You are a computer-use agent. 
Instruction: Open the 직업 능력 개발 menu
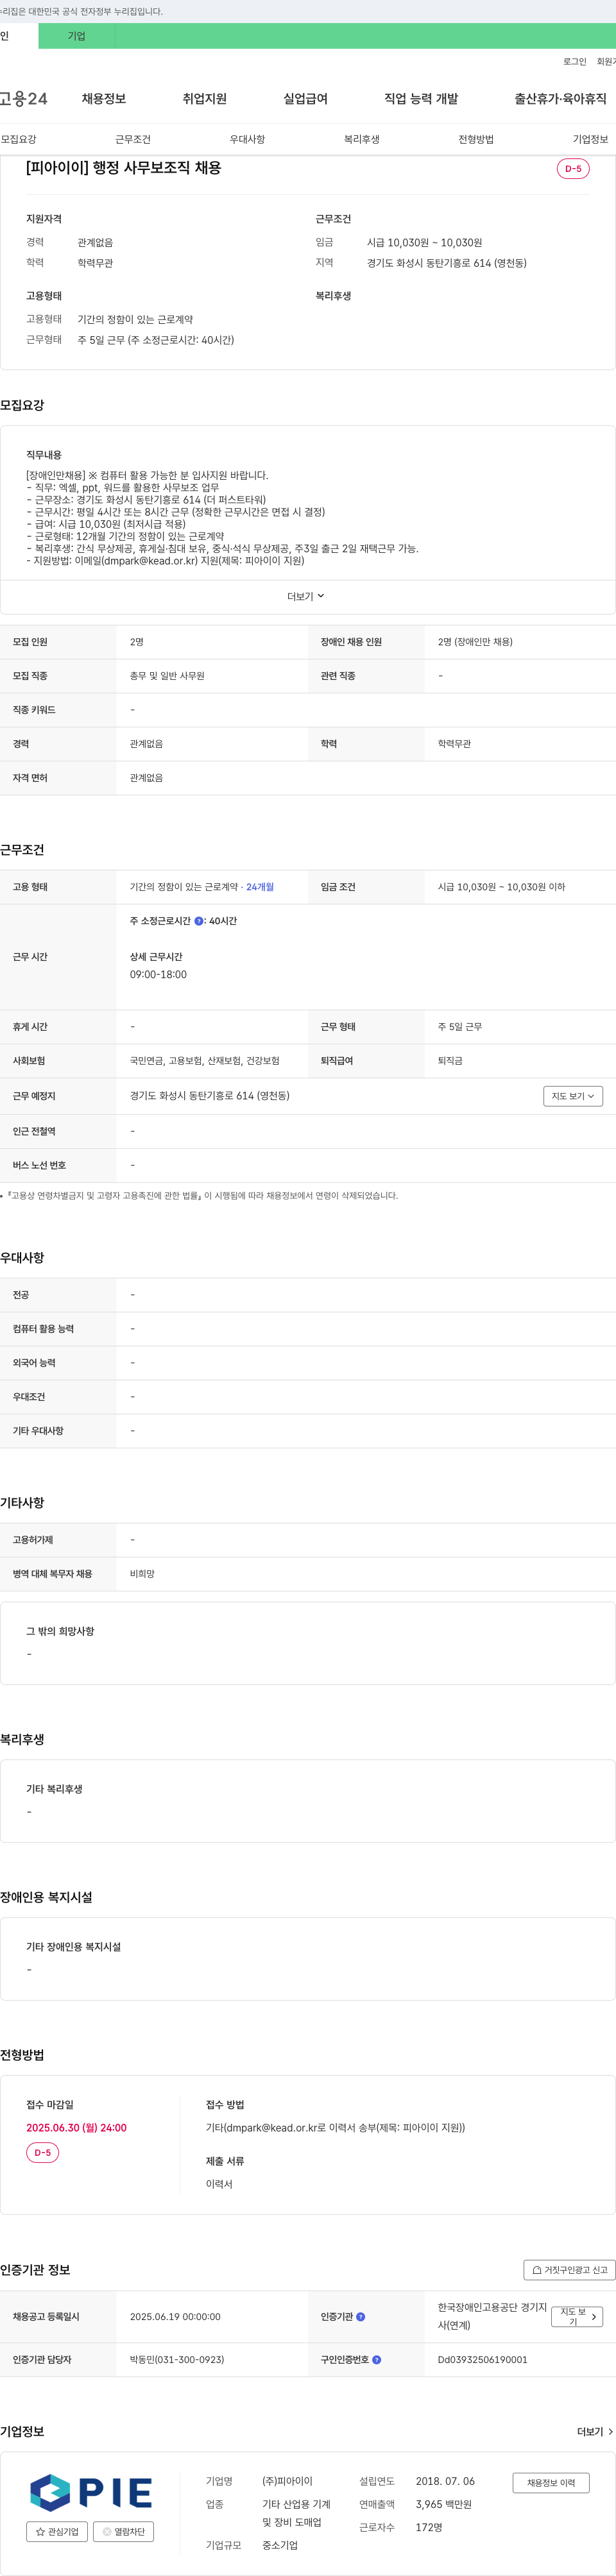(421, 99)
